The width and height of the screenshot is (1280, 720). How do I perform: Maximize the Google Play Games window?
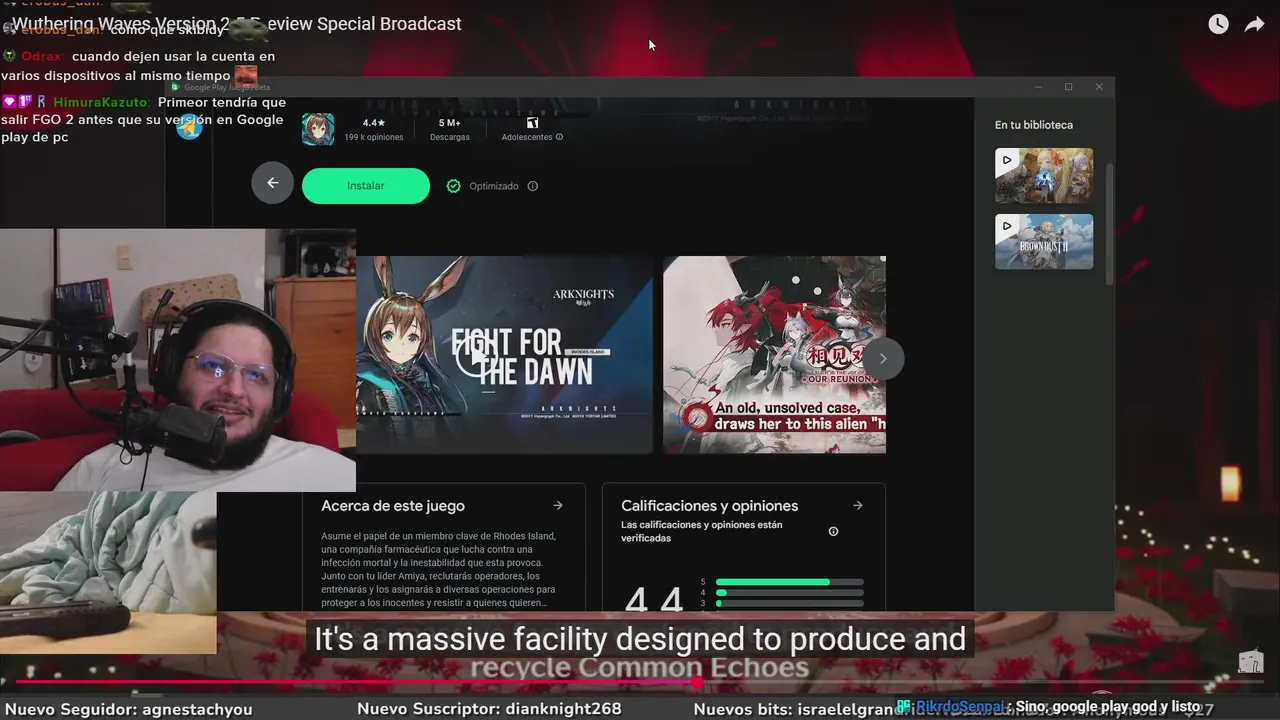tap(1068, 87)
